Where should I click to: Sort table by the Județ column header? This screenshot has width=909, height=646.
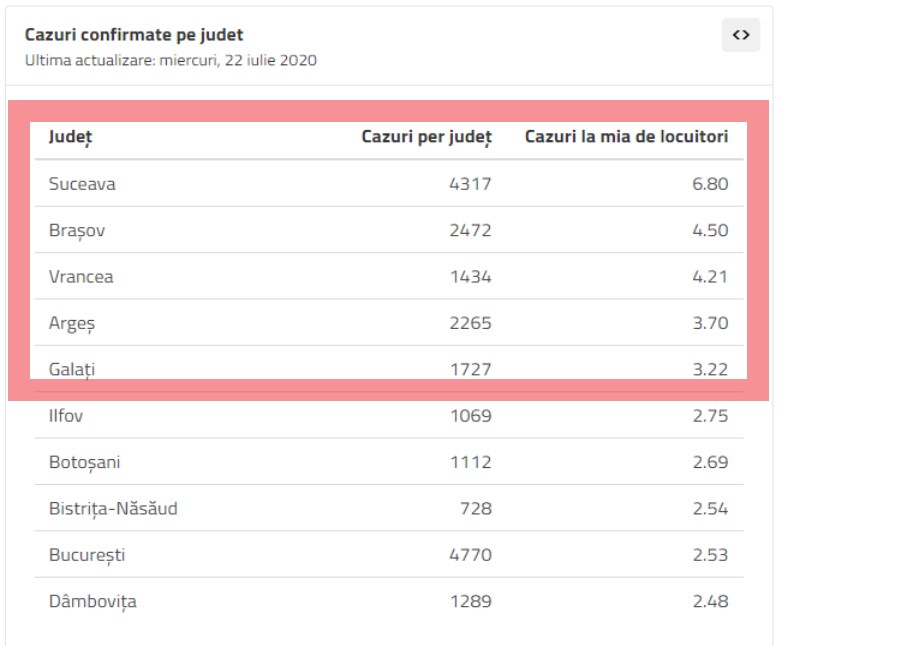66,137
